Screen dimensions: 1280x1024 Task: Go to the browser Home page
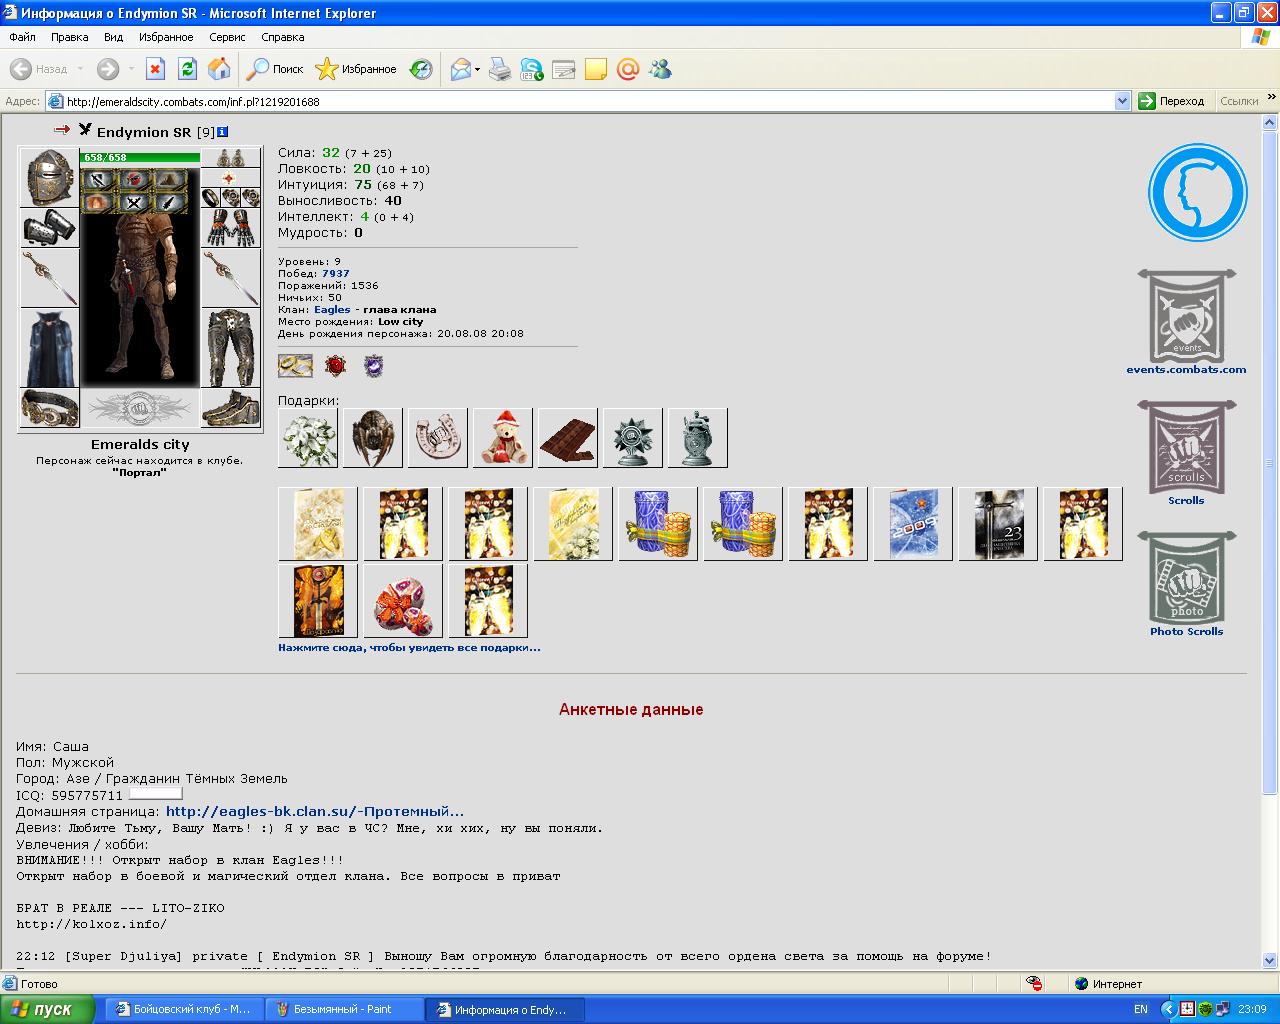coord(219,69)
